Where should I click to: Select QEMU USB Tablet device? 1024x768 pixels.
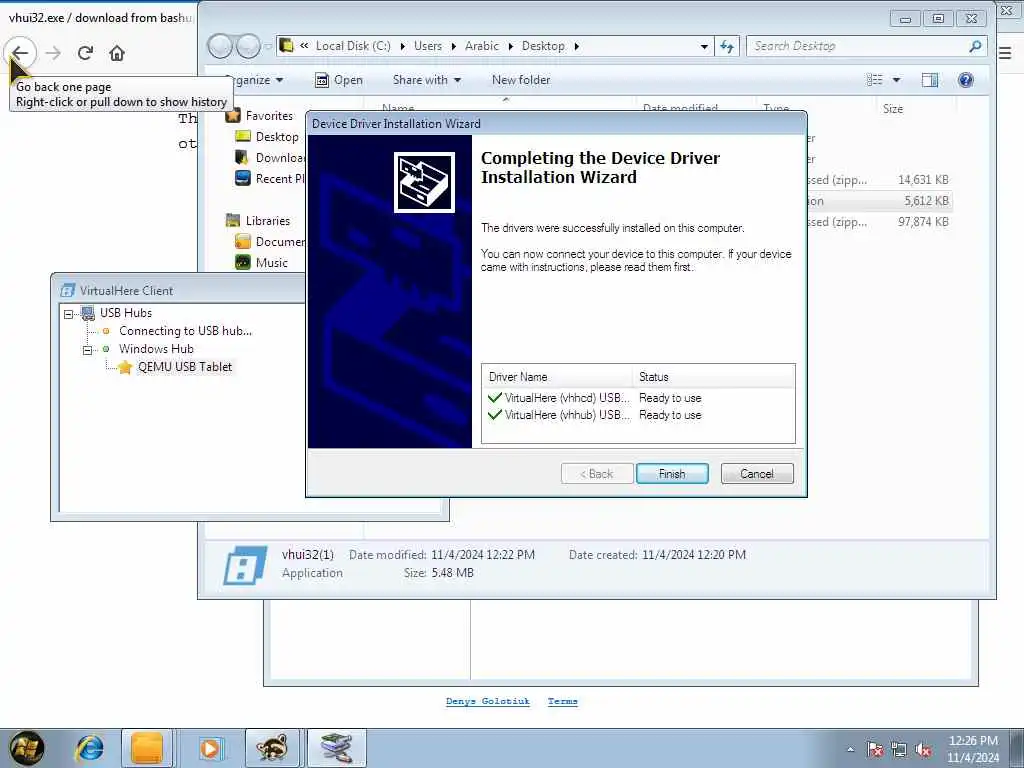coord(185,366)
